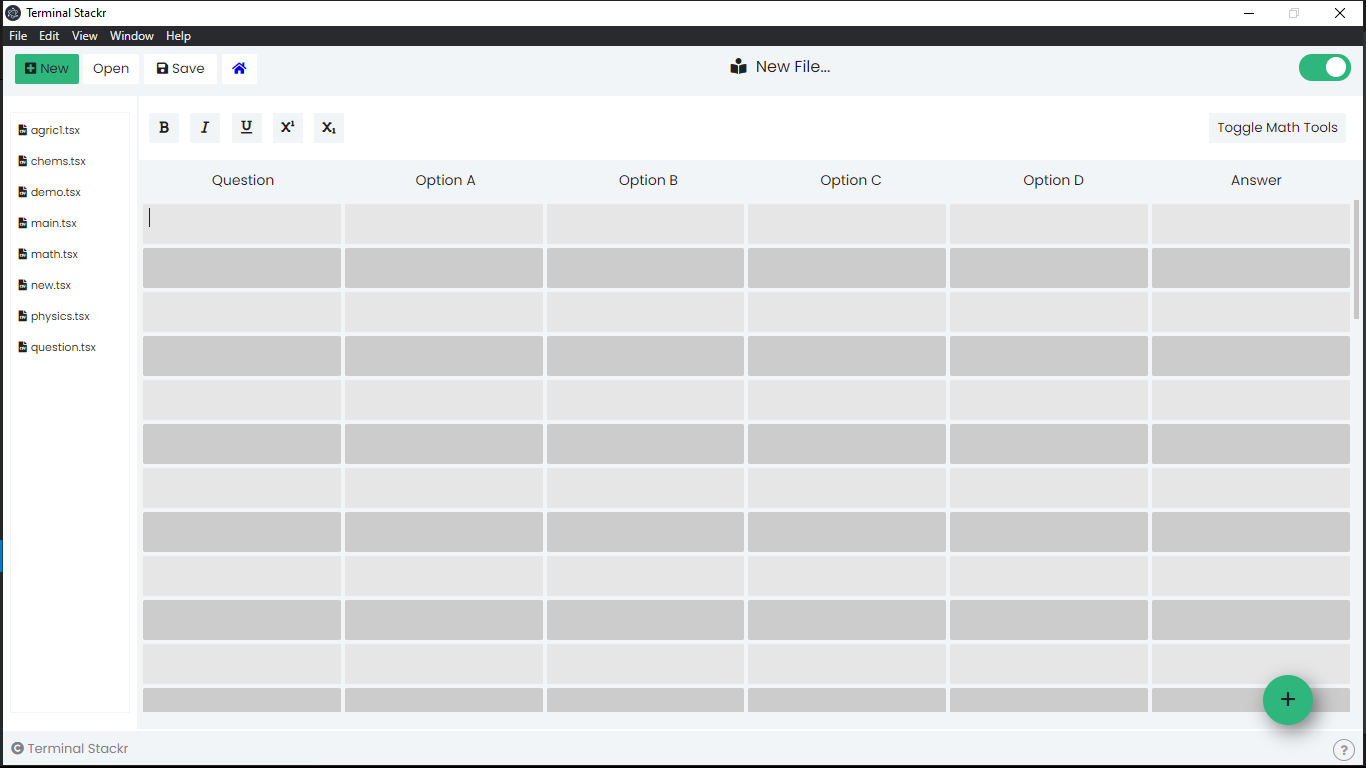Open the Help menu
Screen dimensions: 1366x768
click(179, 36)
